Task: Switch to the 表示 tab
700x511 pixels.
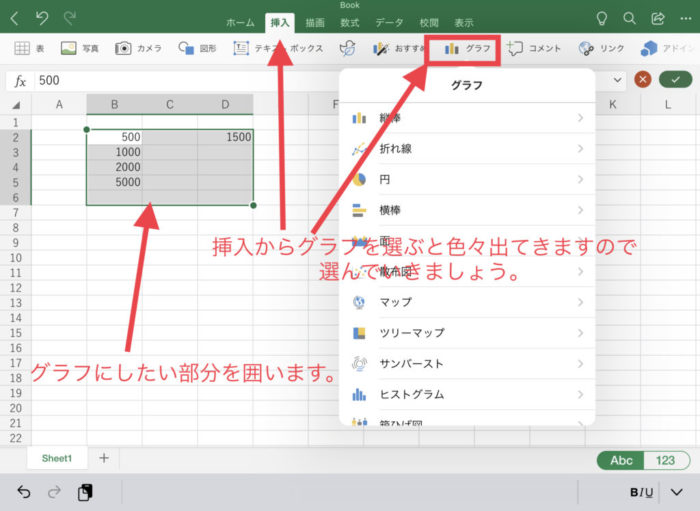Action: [464, 23]
